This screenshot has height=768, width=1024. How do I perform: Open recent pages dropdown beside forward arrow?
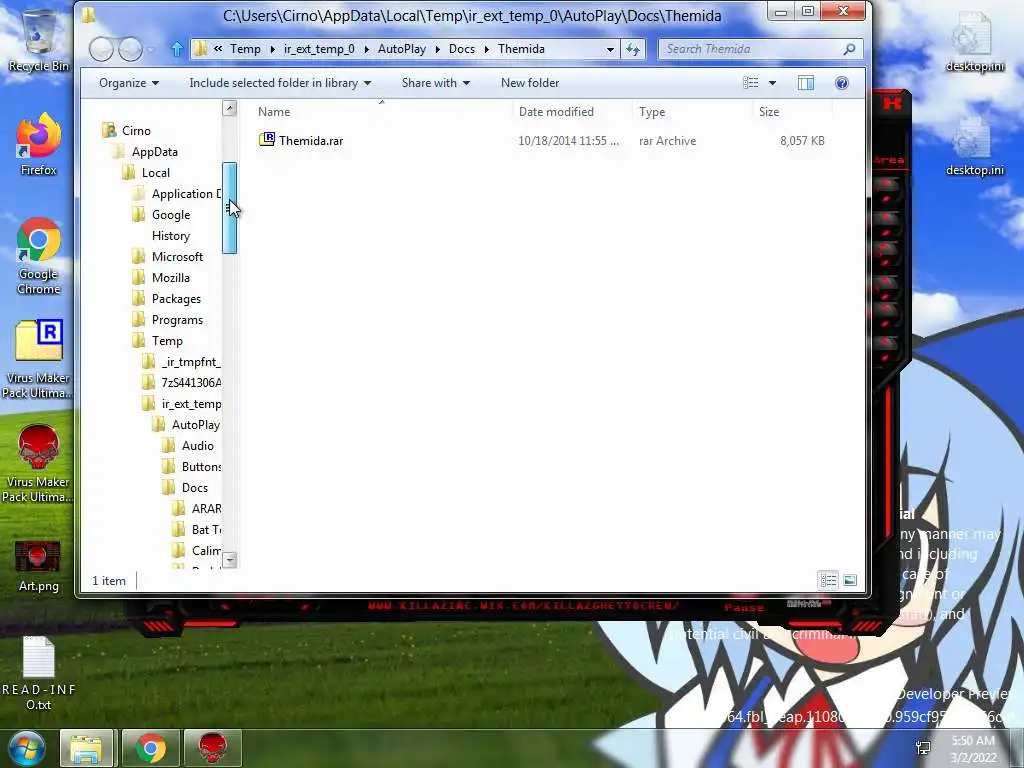point(151,50)
